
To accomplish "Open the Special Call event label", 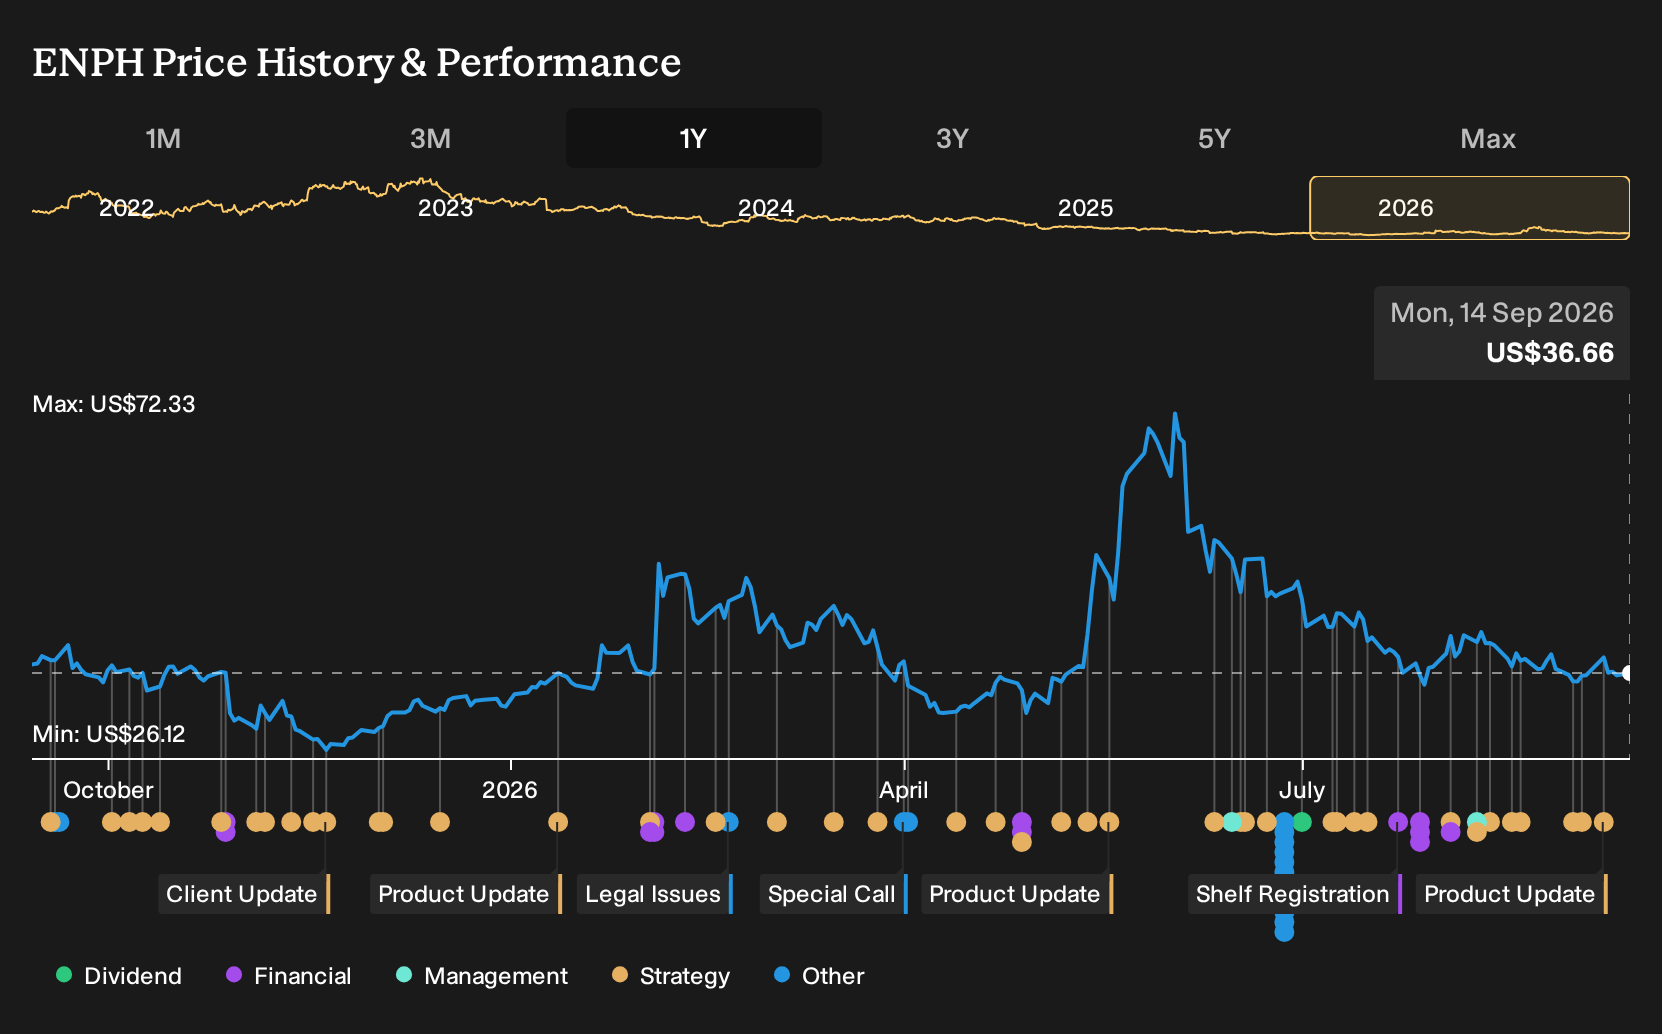I will [833, 894].
